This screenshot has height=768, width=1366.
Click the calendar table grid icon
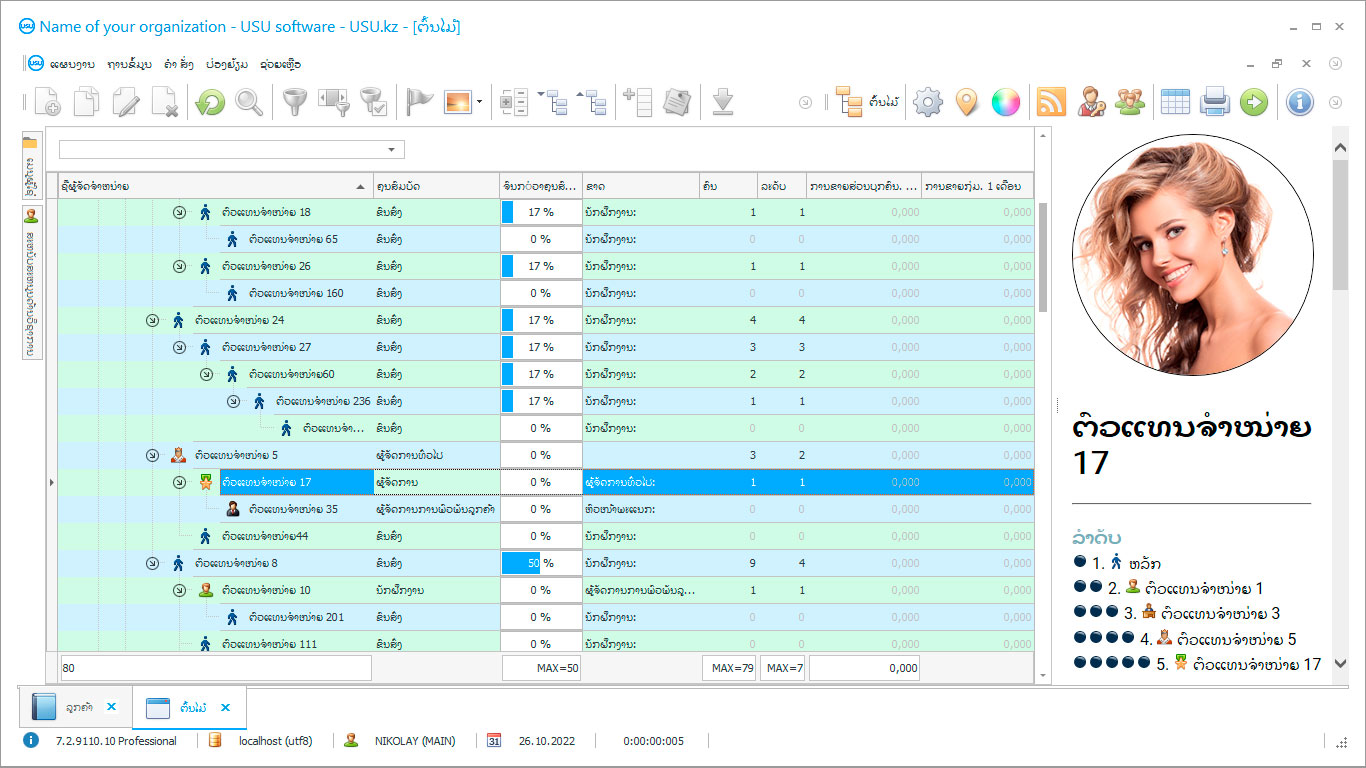pos(1175,102)
